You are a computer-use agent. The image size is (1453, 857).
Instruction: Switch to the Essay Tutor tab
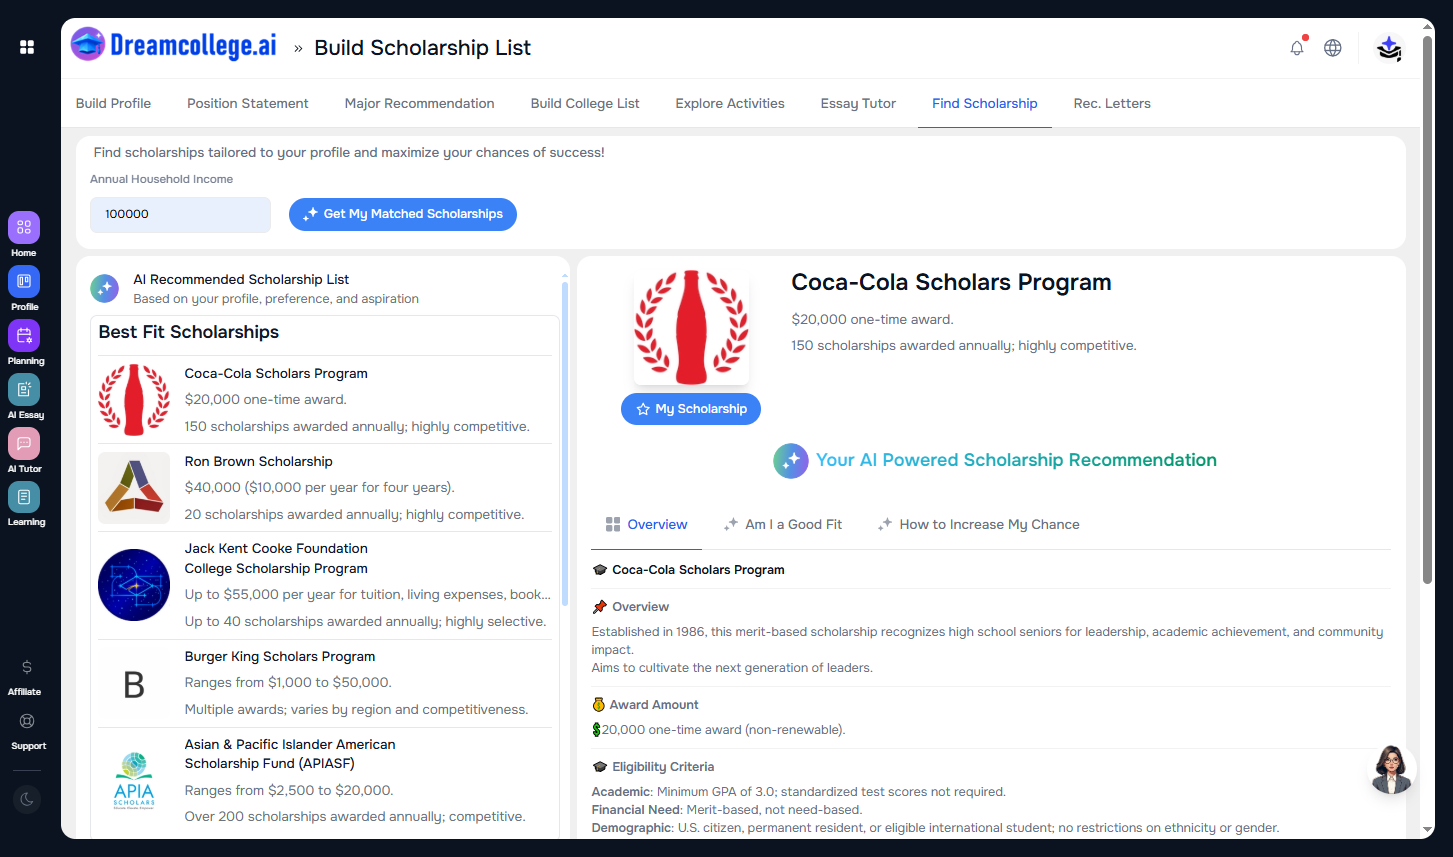point(858,103)
